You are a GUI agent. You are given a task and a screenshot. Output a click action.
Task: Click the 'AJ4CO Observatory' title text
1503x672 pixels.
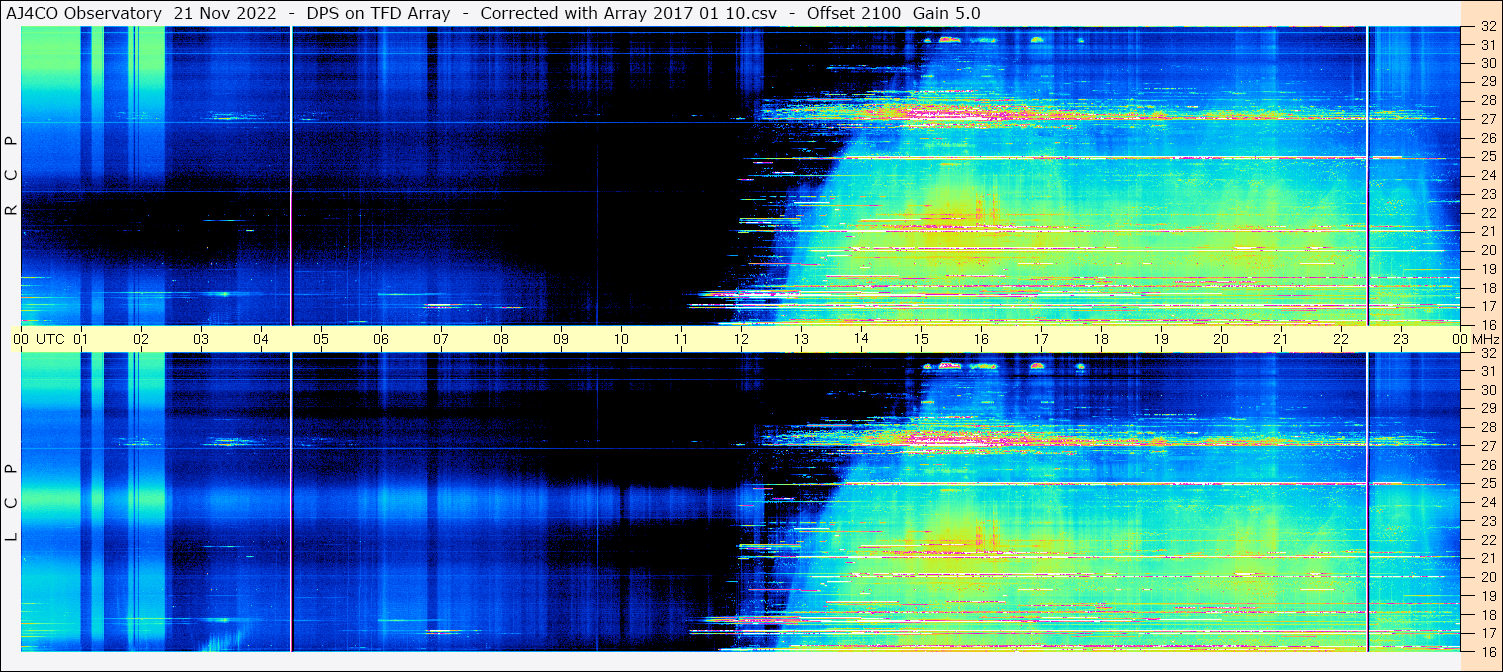pos(85,13)
